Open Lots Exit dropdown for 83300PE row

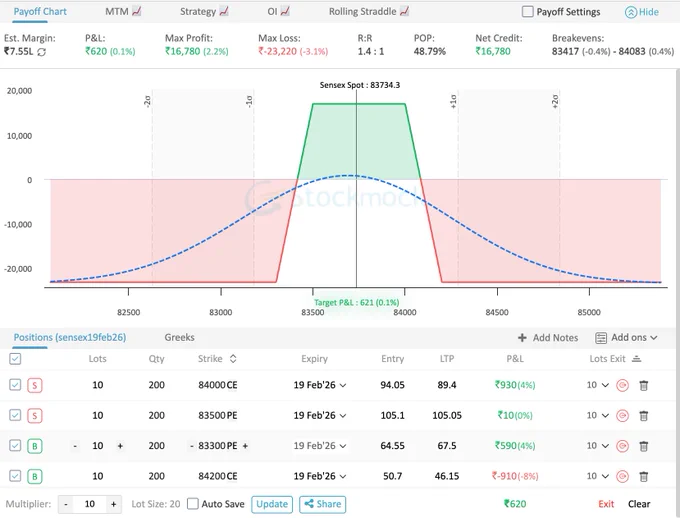[x=598, y=446]
